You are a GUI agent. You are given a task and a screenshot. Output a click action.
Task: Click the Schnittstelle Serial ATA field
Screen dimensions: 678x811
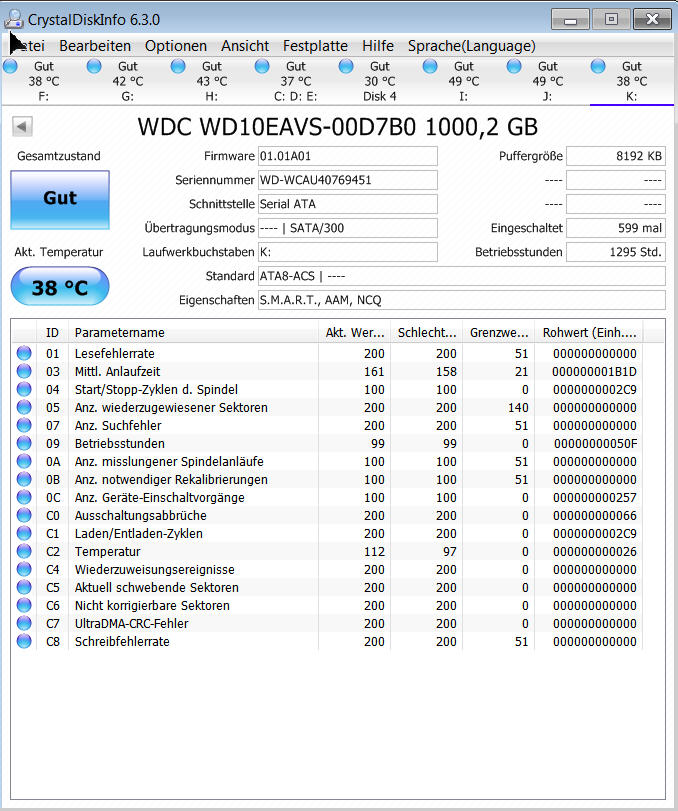[348, 204]
